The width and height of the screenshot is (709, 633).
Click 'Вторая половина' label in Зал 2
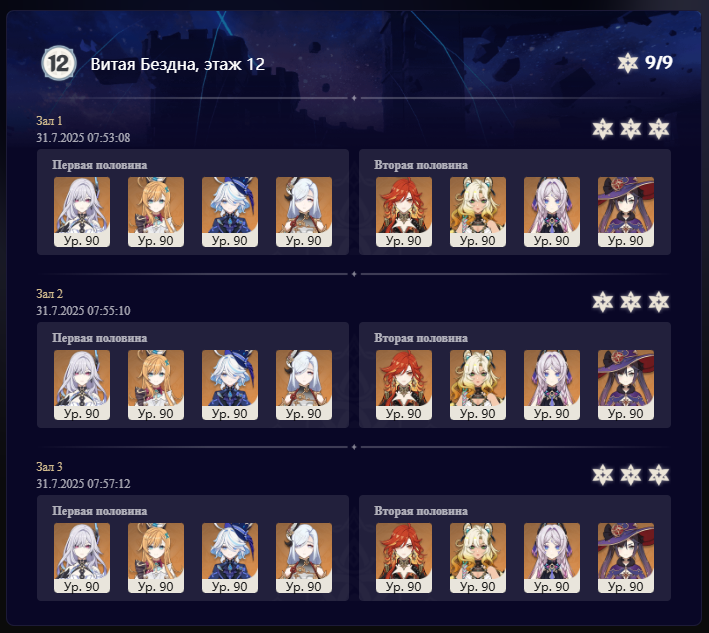pyautogui.click(x=421, y=338)
